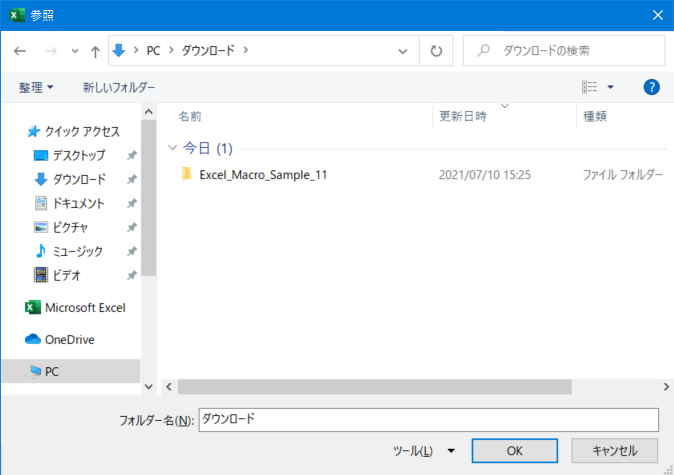
Task: Open ダウンロード in the navigation pane
Action: (70, 179)
